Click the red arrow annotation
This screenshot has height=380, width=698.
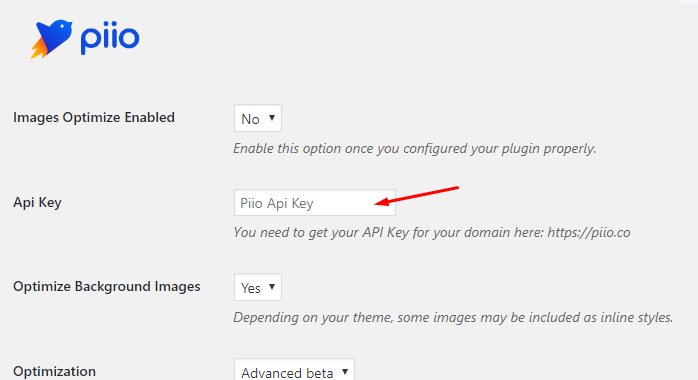coord(417,196)
